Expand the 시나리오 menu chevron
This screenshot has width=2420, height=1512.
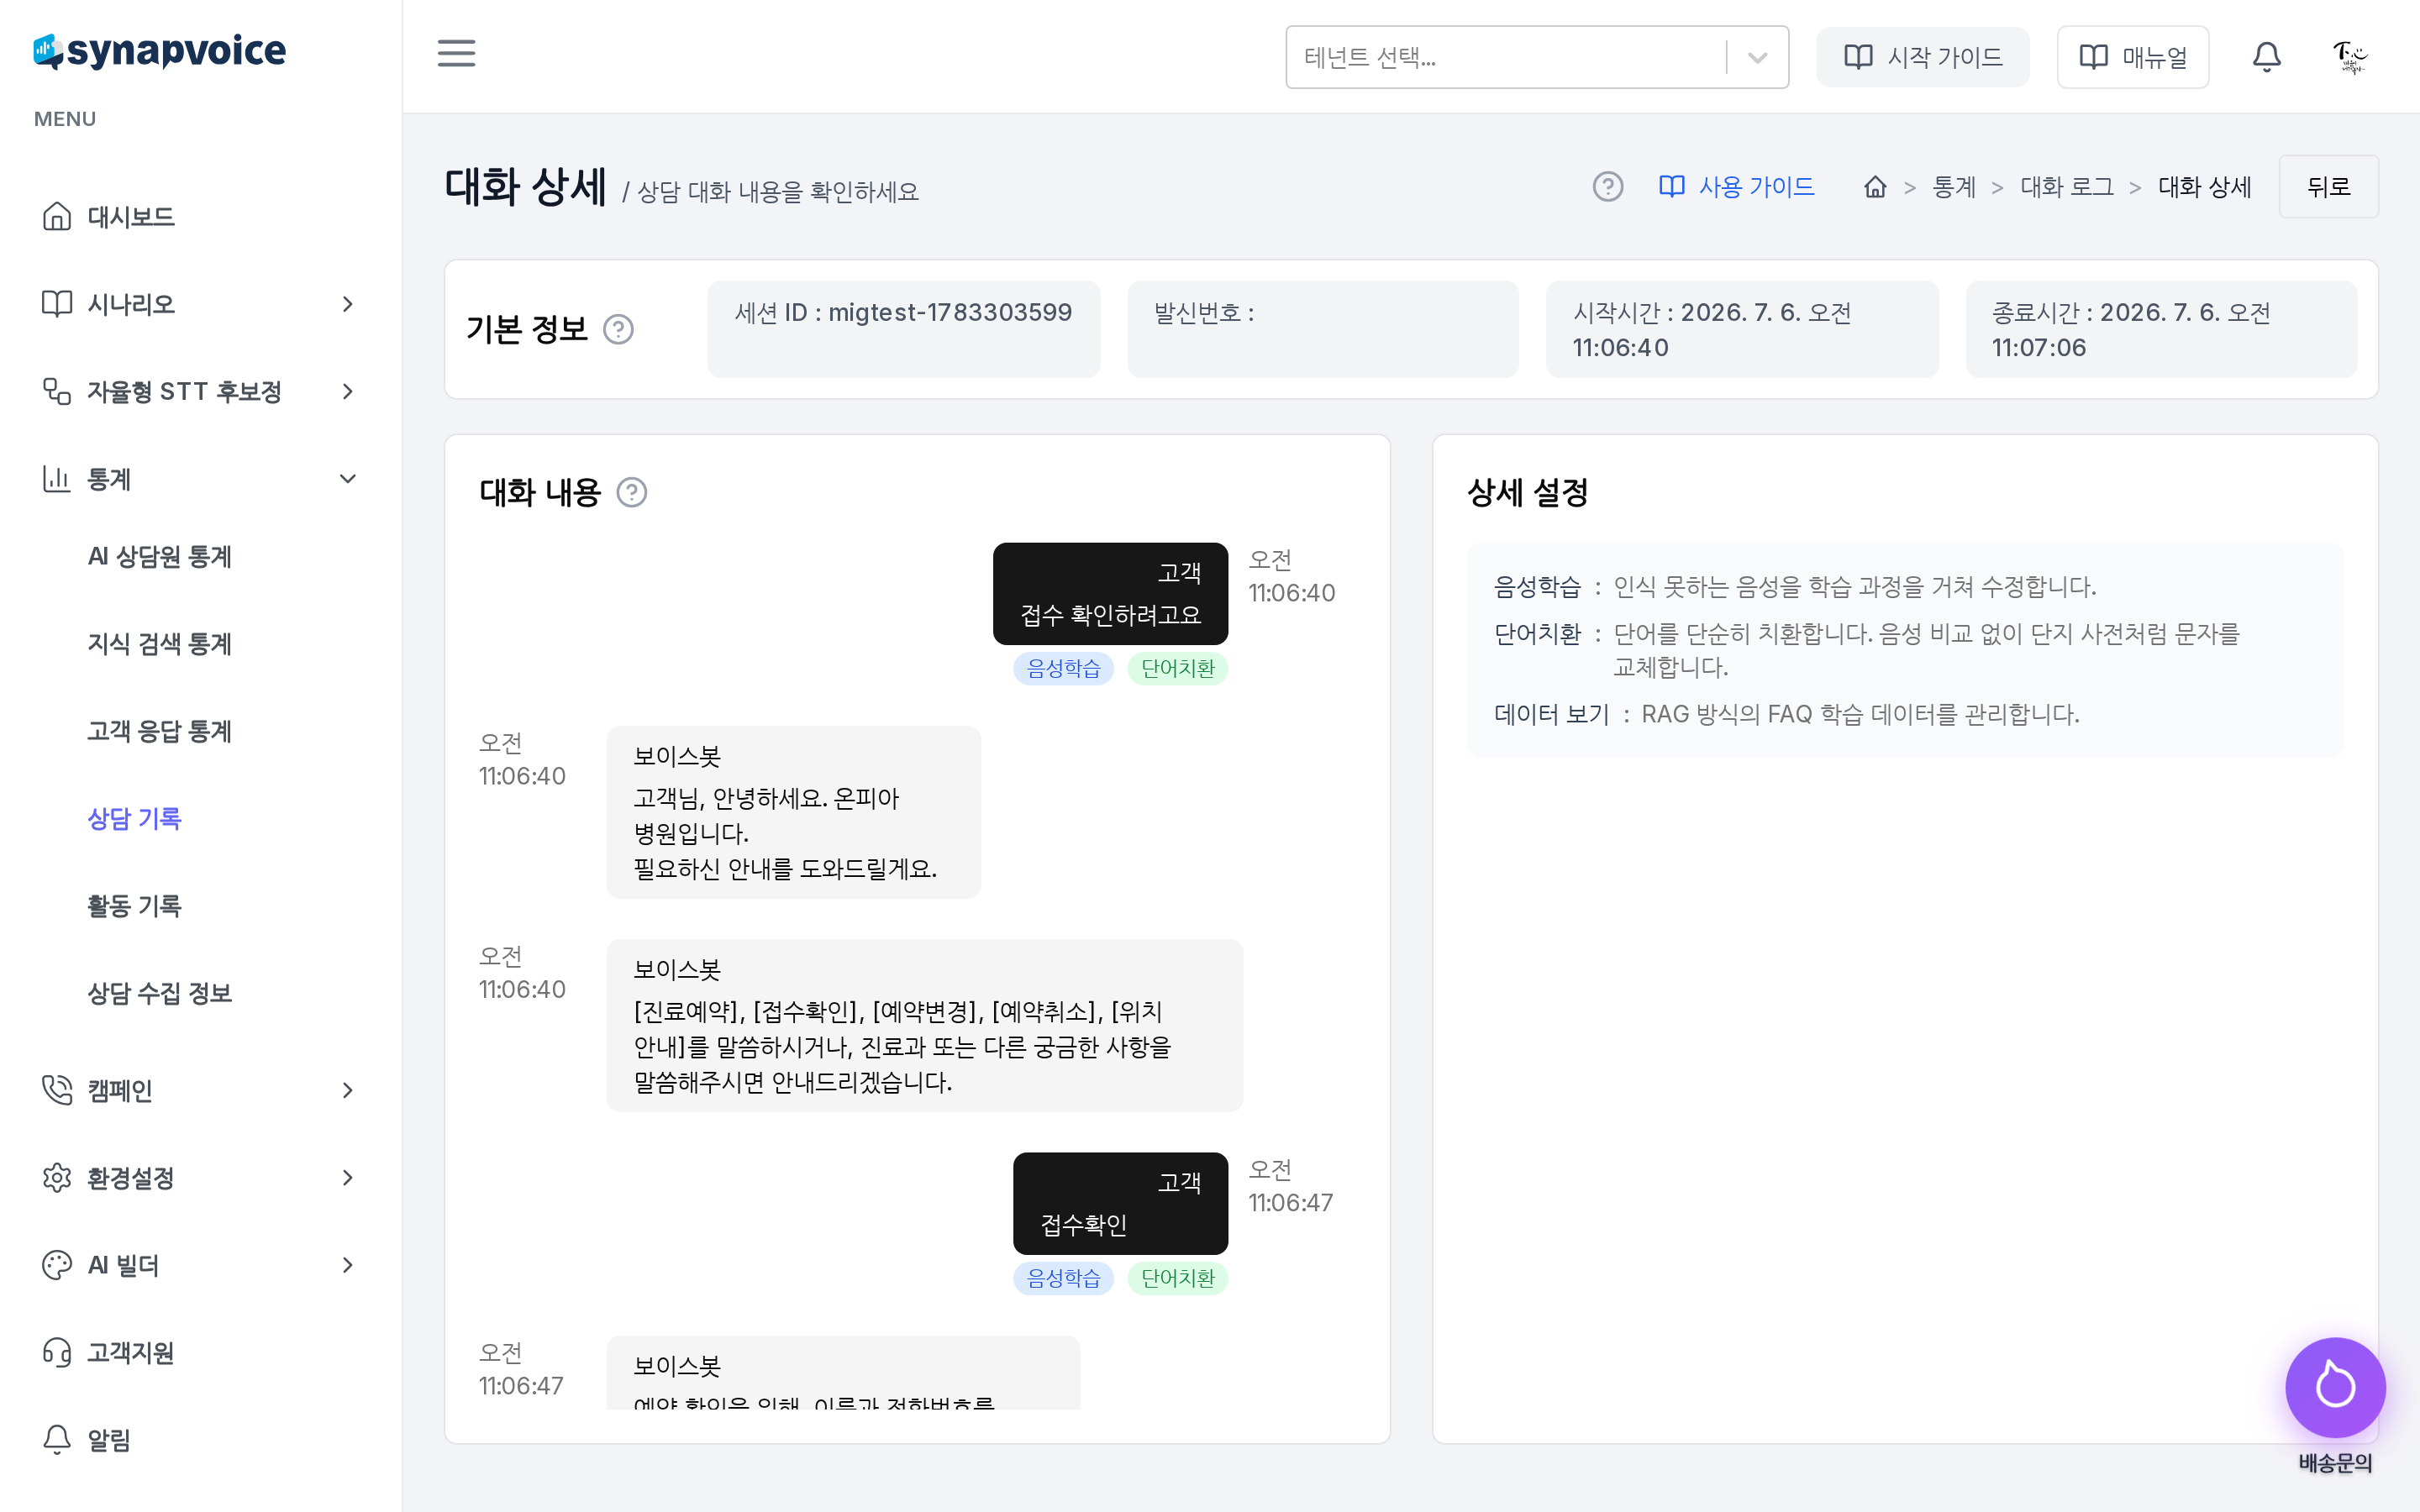coord(347,304)
